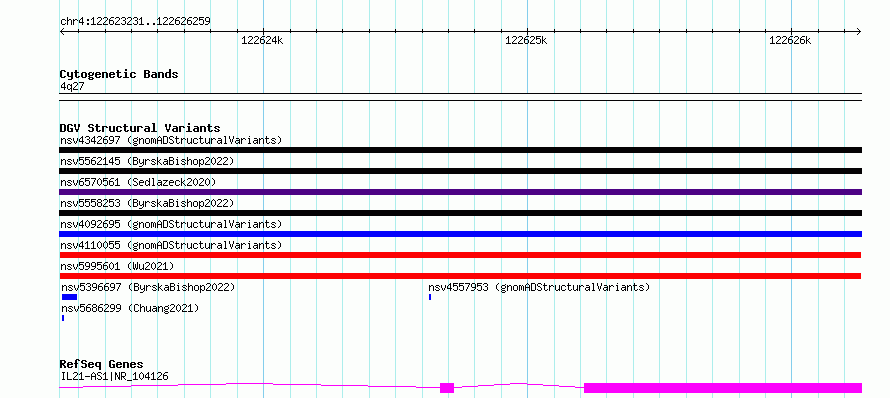Open nsv6570561 Sedlazeck2020 variant label
The height and width of the screenshot is (398, 890).
pyautogui.click(x=138, y=182)
